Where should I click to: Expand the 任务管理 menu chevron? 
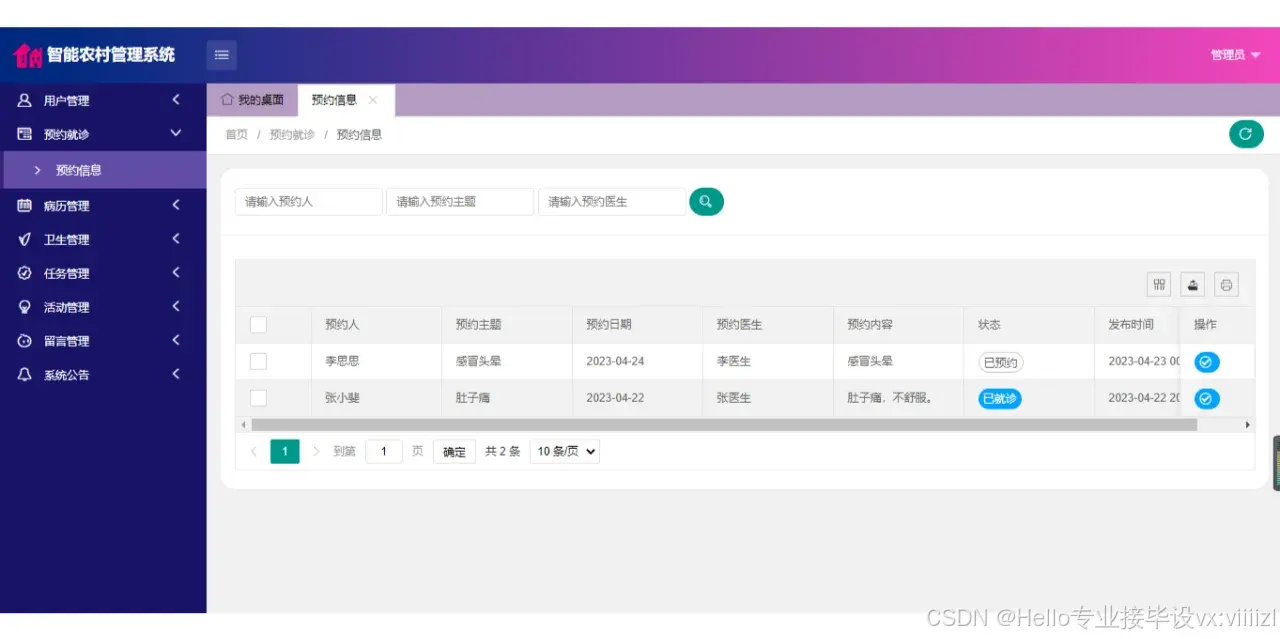[x=176, y=273]
